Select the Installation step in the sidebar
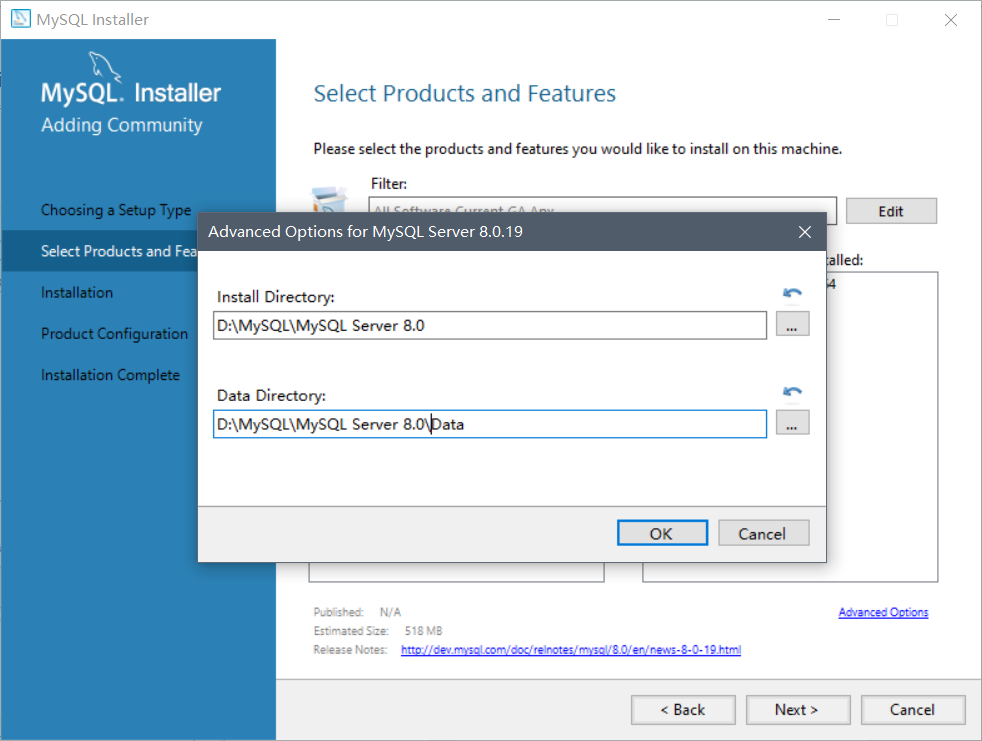Viewport: 982px width, 741px height. click(x=77, y=292)
